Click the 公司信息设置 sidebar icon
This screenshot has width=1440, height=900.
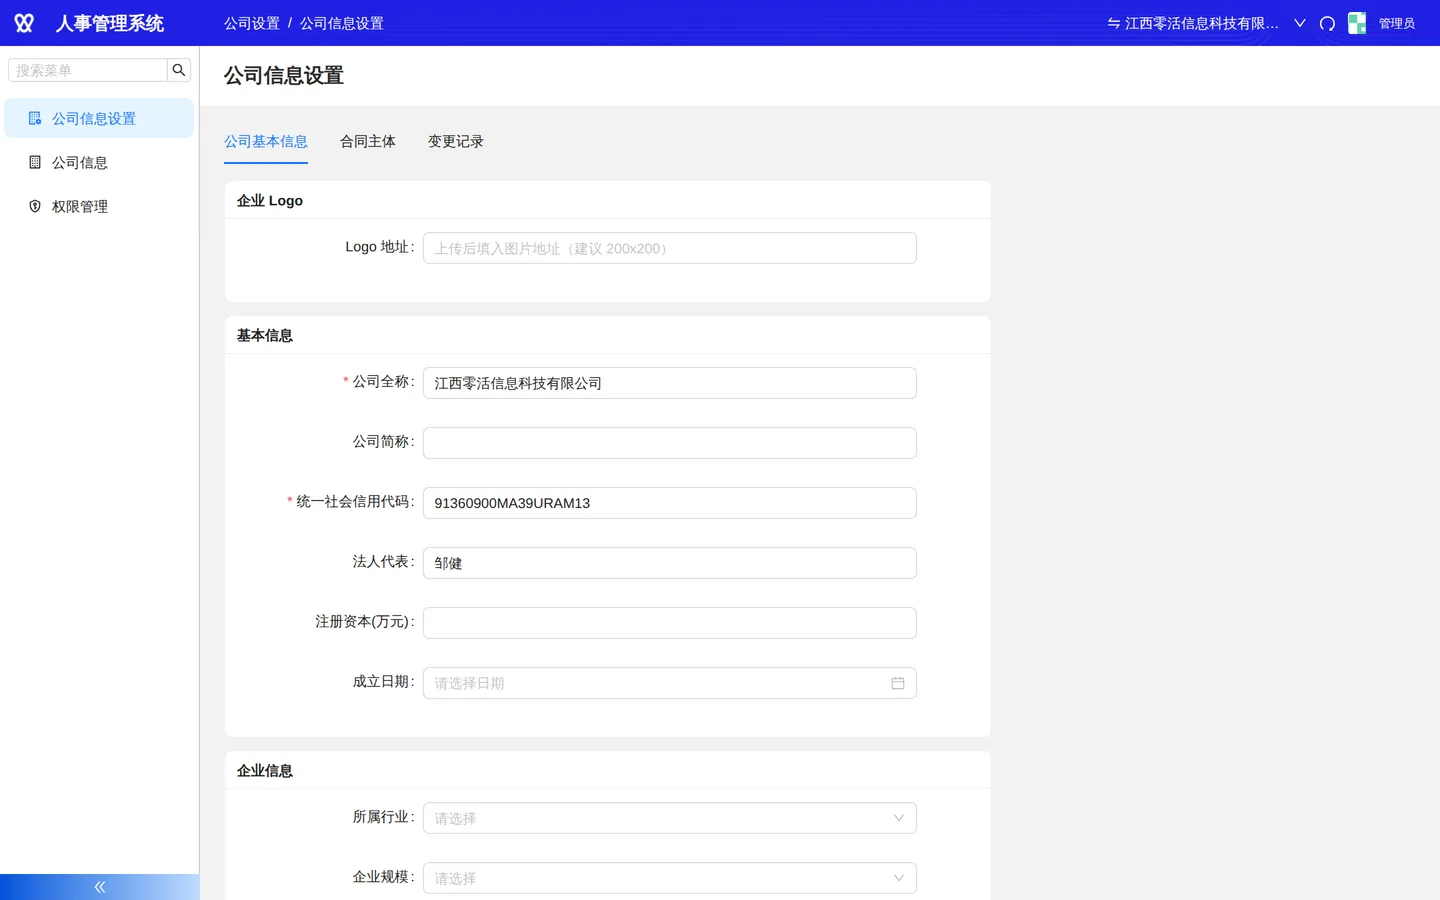coord(35,118)
